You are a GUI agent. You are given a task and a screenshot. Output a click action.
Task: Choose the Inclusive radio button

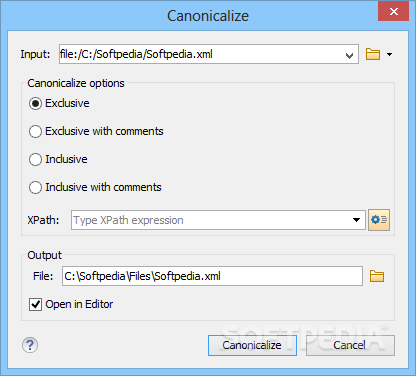point(35,159)
